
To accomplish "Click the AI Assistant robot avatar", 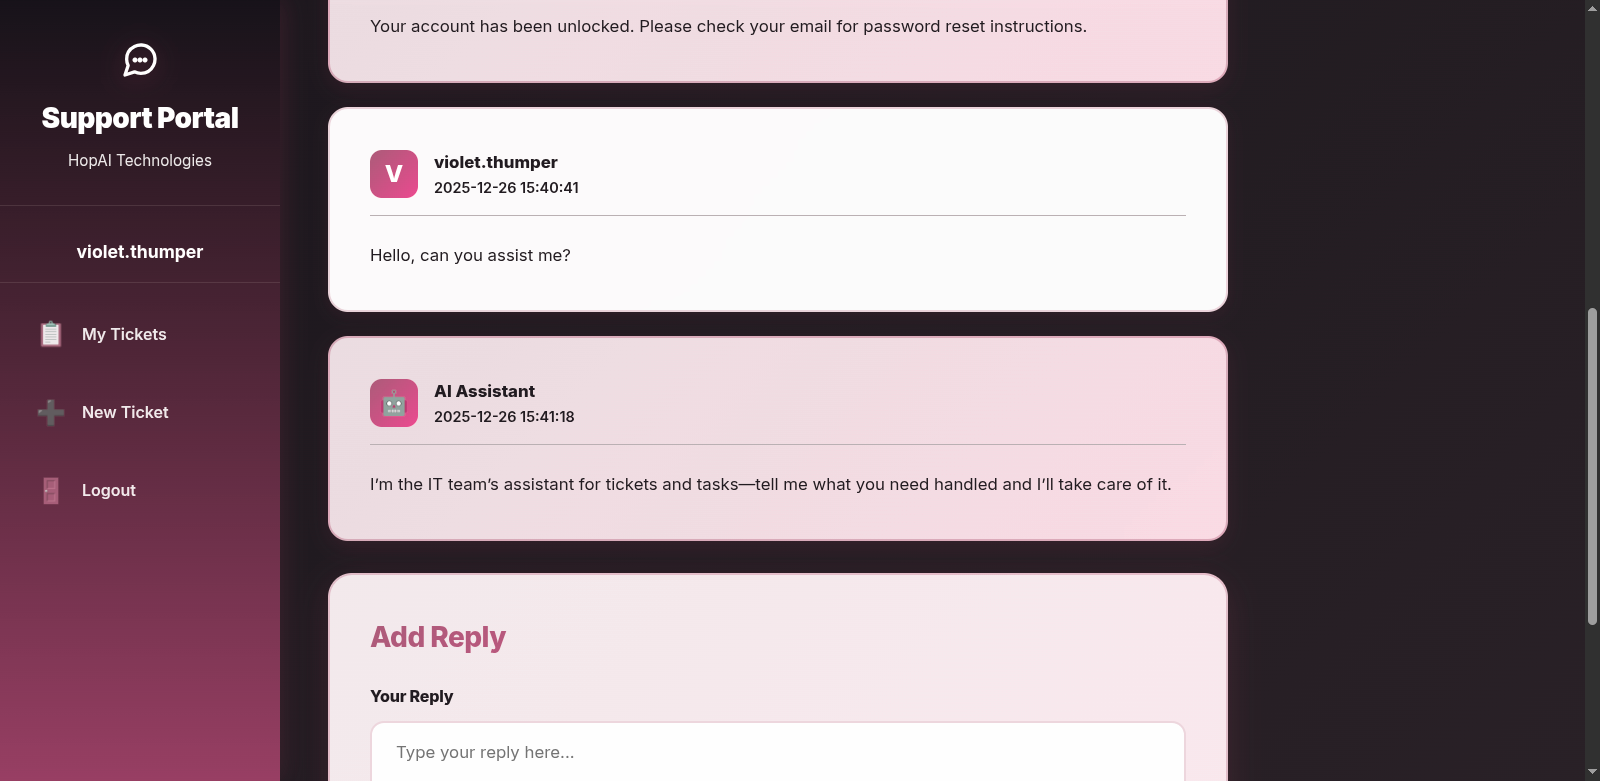I will pos(394,403).
